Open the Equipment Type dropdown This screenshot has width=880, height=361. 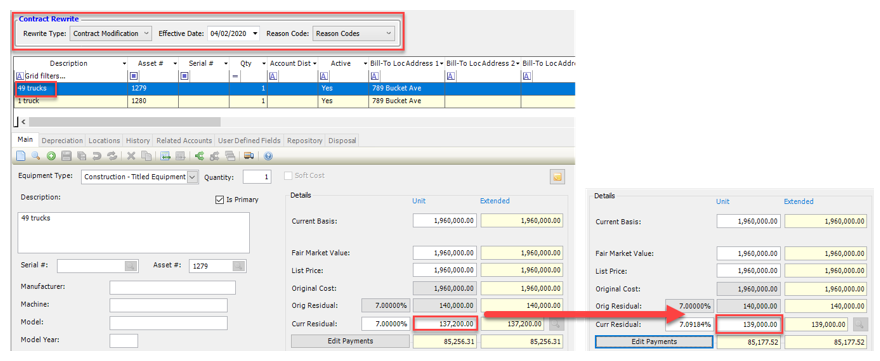pos(193,177)
